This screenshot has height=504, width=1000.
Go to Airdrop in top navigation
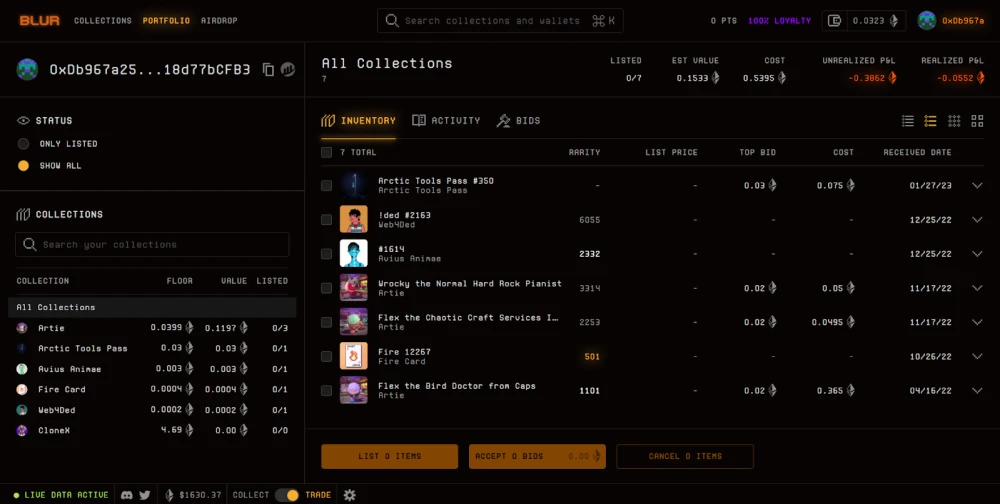coord(219,20)
